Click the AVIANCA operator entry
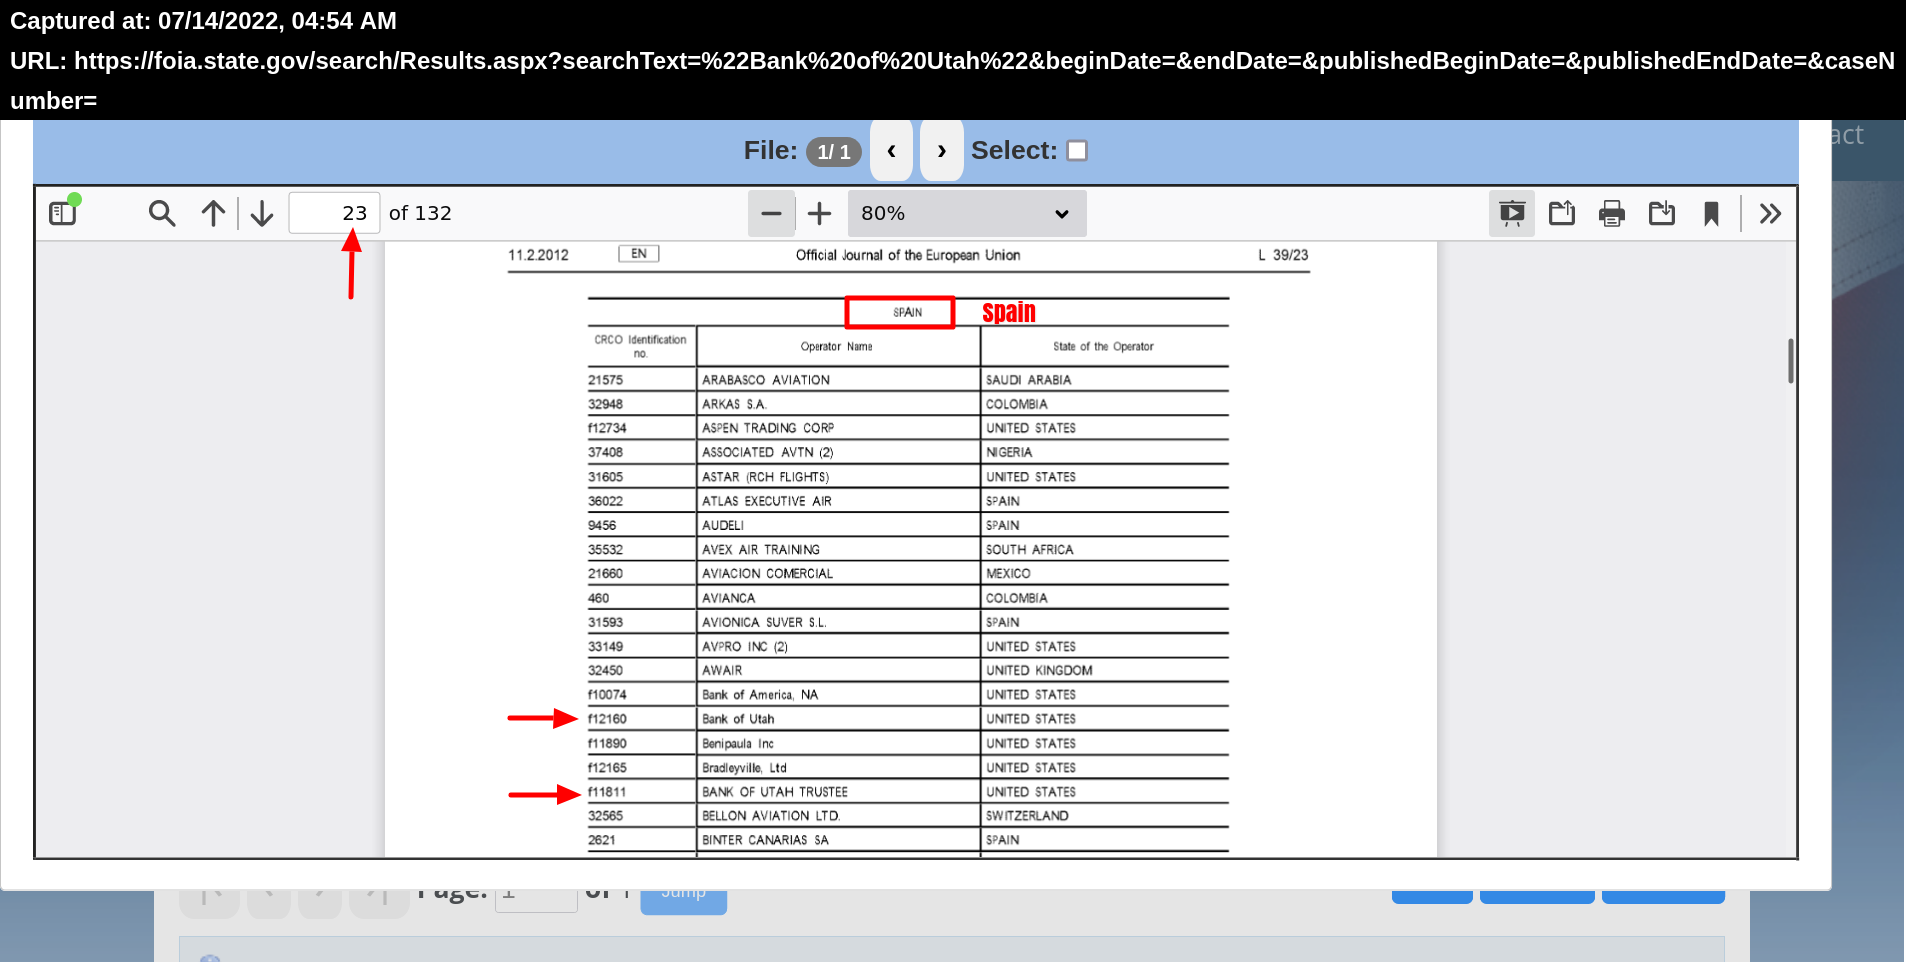The height and width of the screenshot is (962, 1906). [728, 598]
